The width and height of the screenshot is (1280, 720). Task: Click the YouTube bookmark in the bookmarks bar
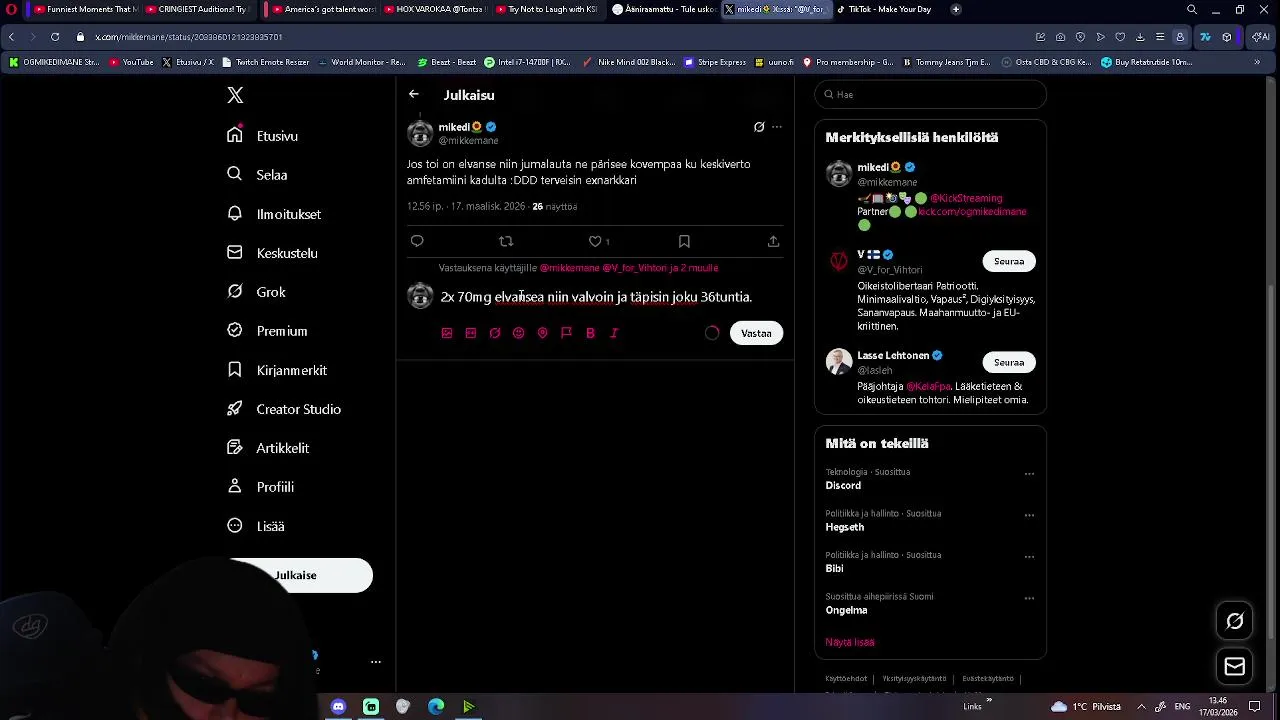(x=131, y=62)
